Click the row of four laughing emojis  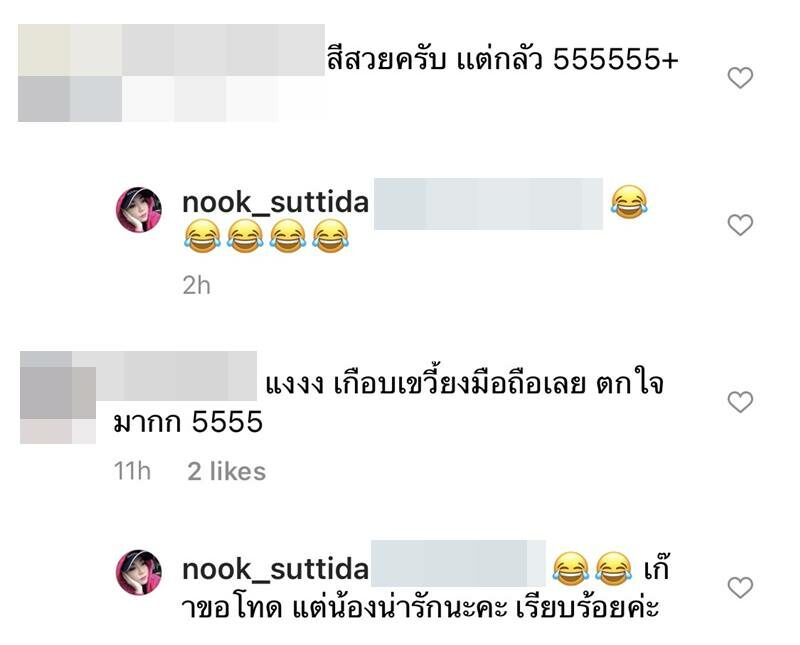click(266, 236)
